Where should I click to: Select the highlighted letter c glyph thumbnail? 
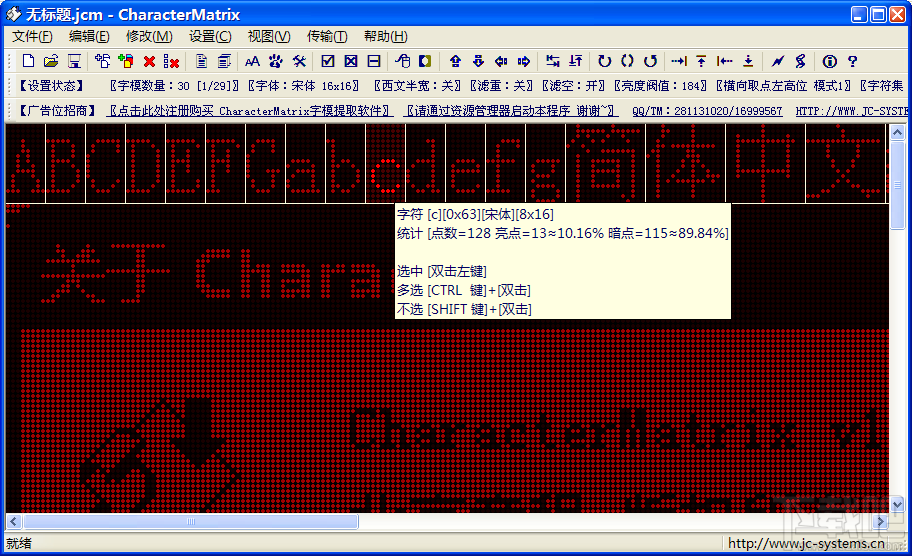click(385, 163)
